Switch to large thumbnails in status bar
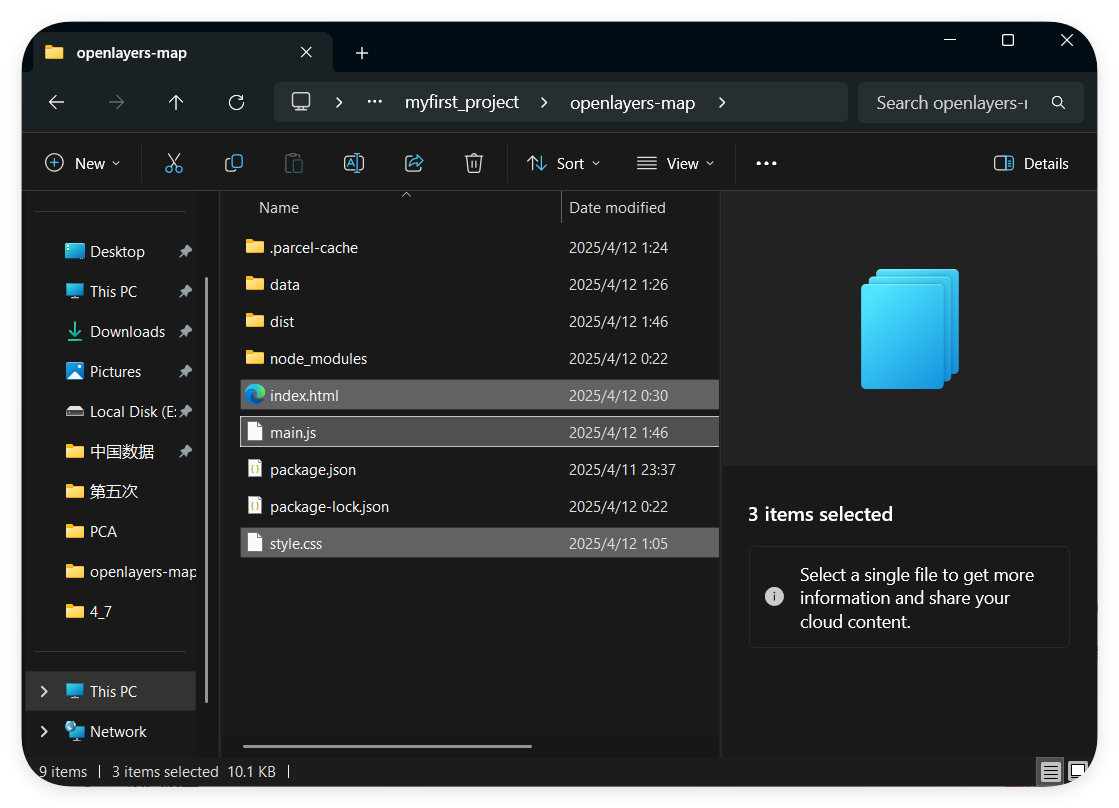Screen dimensions: 1119x808 pyautogui.click(x=1078, y=771)
